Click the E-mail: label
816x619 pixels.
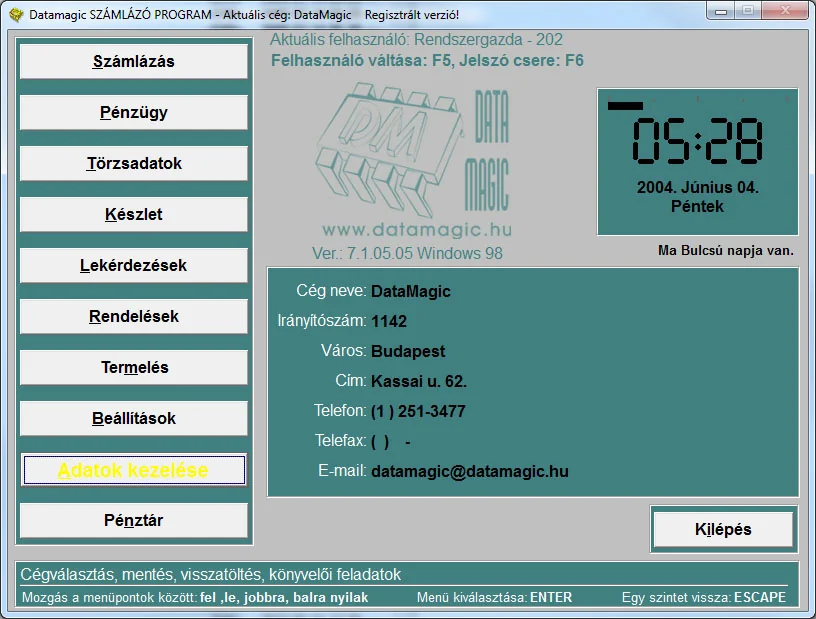point(342,471)
